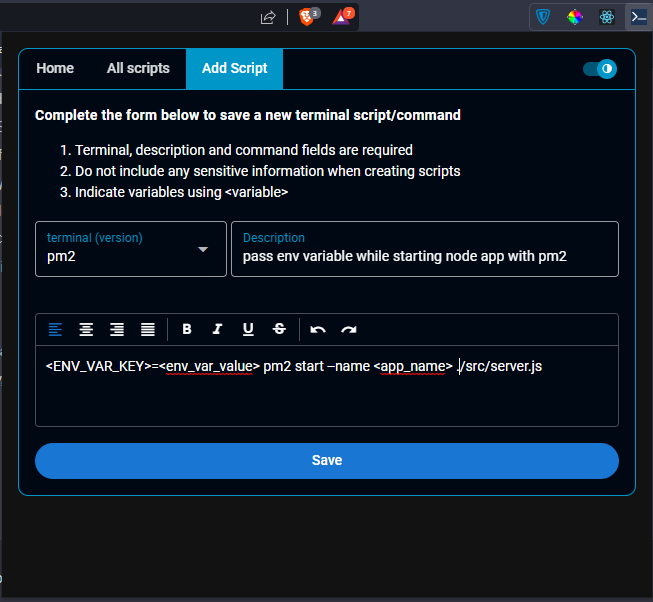This screenshot has width=653, height=602.
Task: Switch to the Home tab
Action: click(x=55, y=68)
